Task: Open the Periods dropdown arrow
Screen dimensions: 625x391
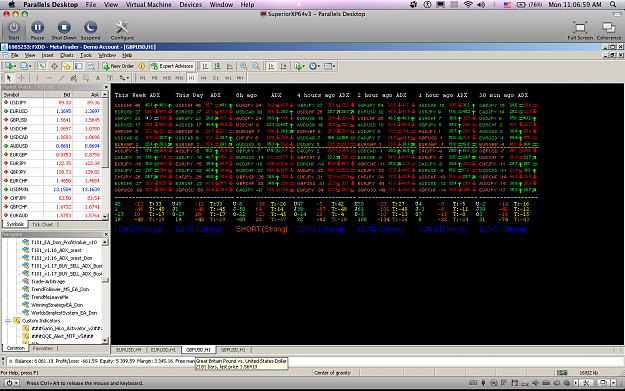Action: click(319, 66)
